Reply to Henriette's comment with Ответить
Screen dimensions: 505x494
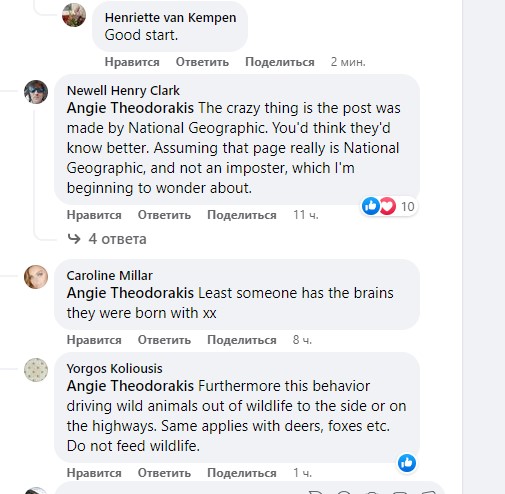pos(202,62)
